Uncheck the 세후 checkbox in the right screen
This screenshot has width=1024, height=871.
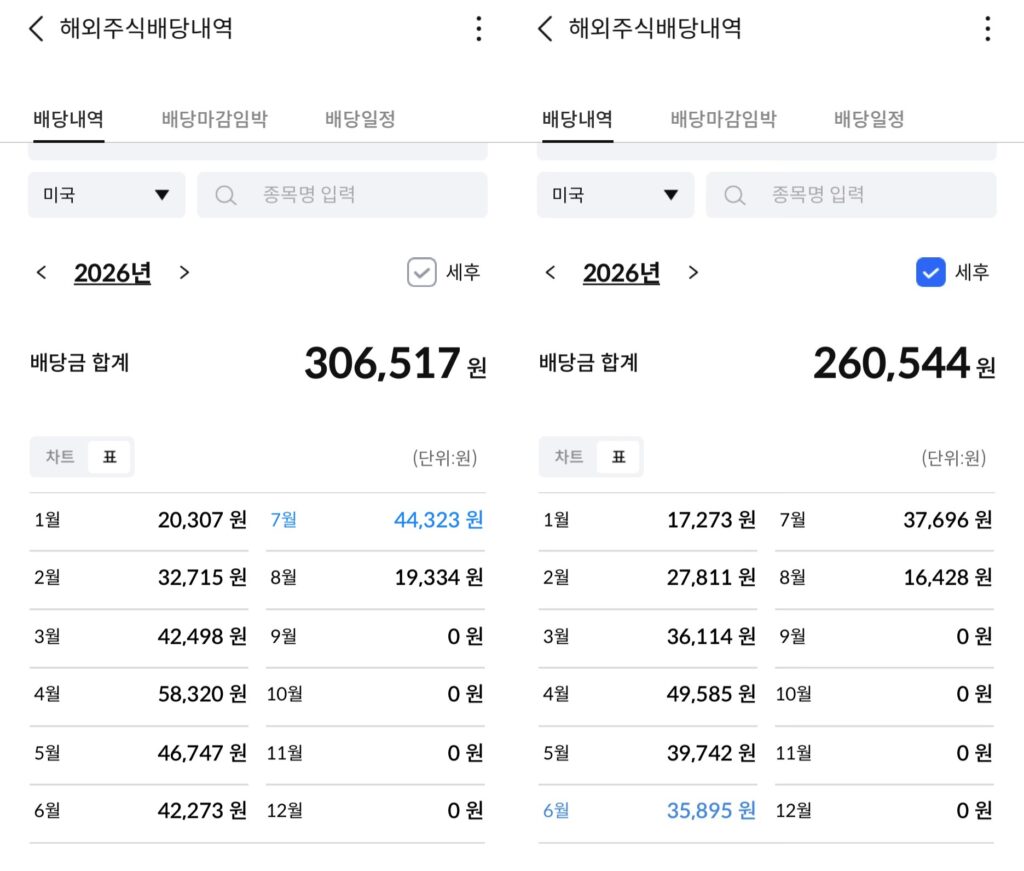click(931, 272)
